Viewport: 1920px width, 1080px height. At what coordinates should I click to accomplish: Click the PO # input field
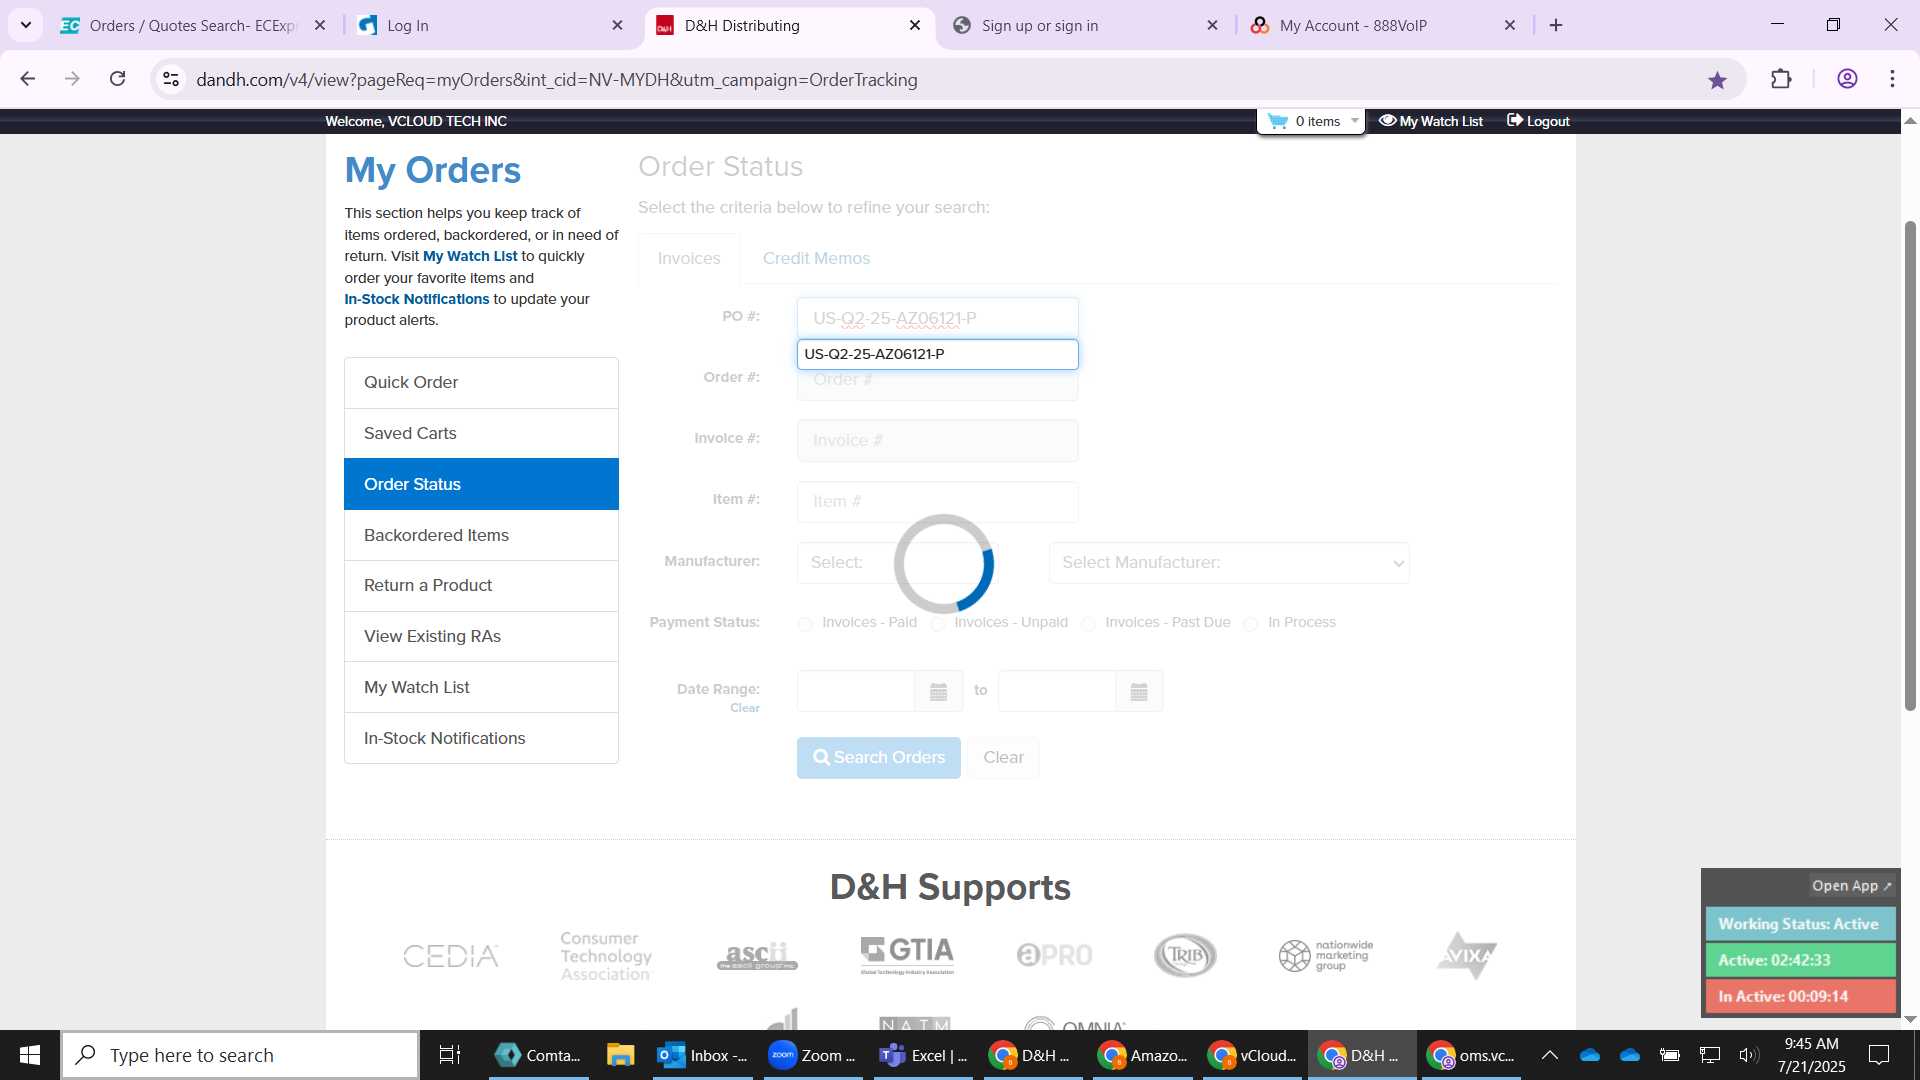click(x=937, y=318)
